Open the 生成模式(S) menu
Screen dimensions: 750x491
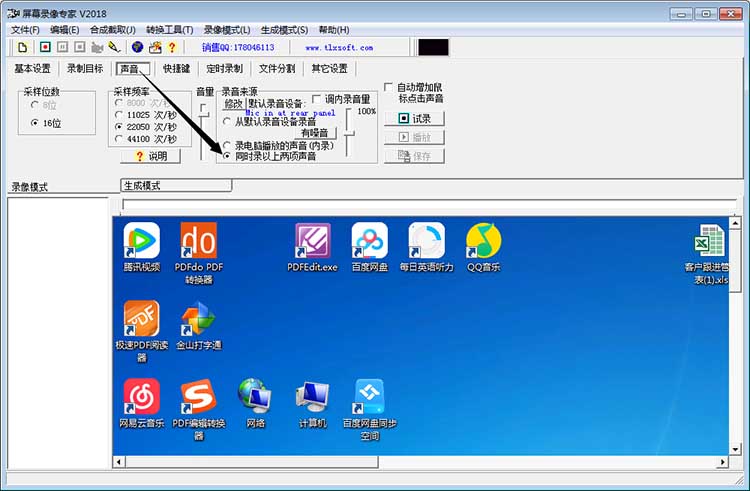pos(284,30)
